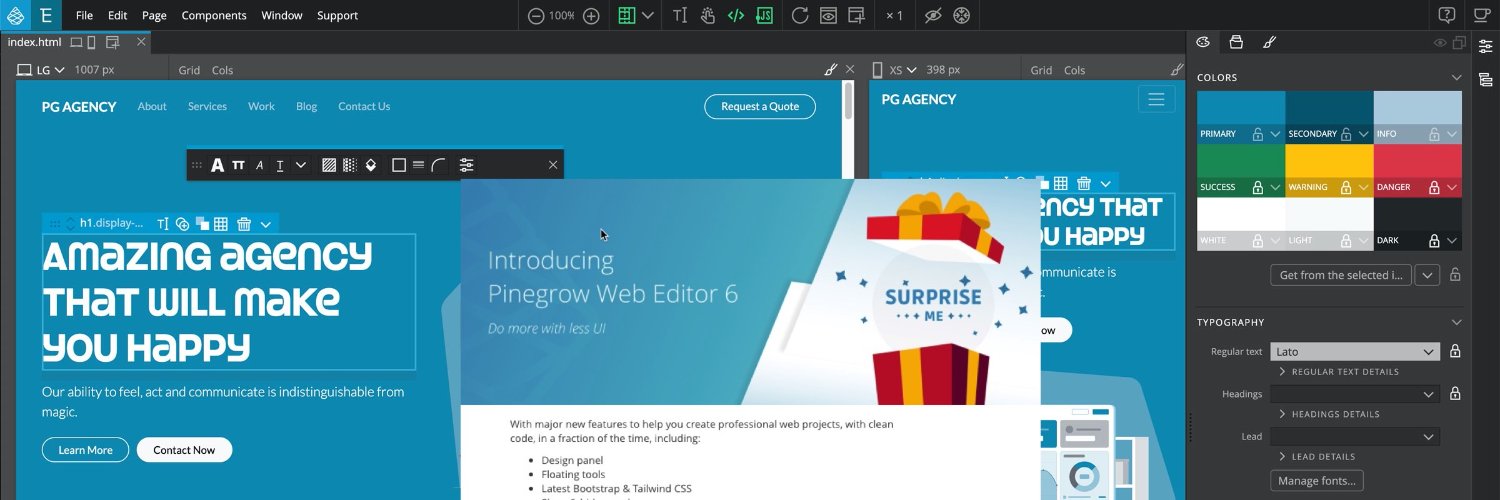The image size is (1500, 500).
Task: Open the box/library panel tab
Action: 1236,42
